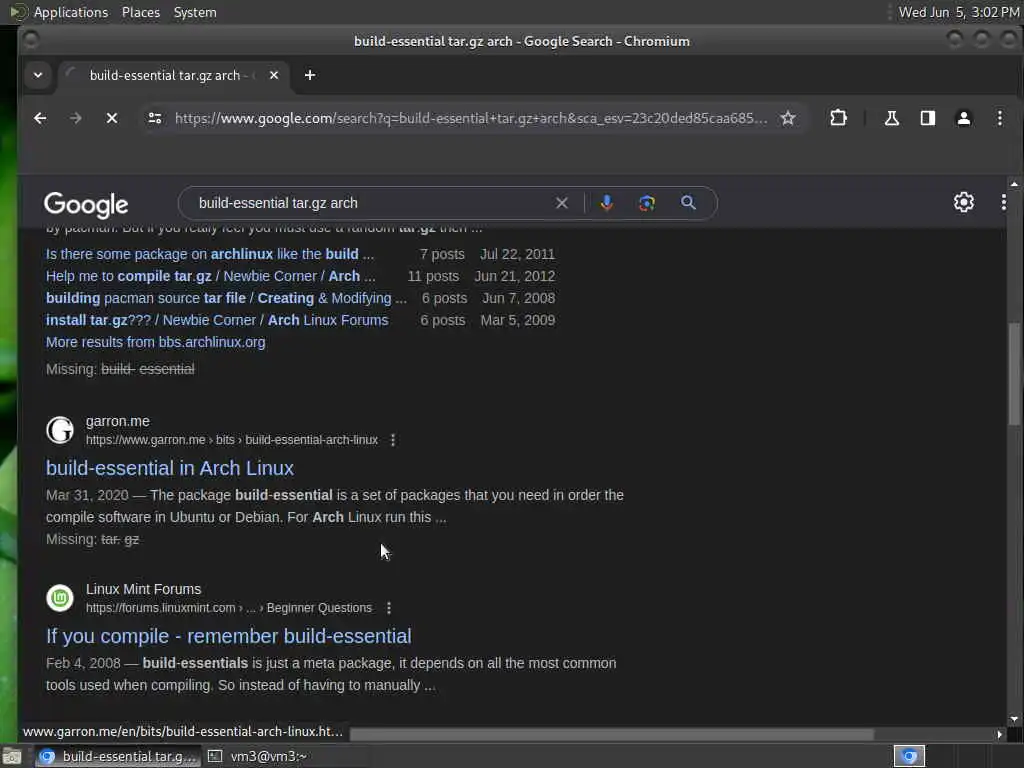Image resolution: width=1024 pixels, height=768 pixels.
Task: Close the build-essential tar.gz arch tab
Action: [x=274, y=75]
